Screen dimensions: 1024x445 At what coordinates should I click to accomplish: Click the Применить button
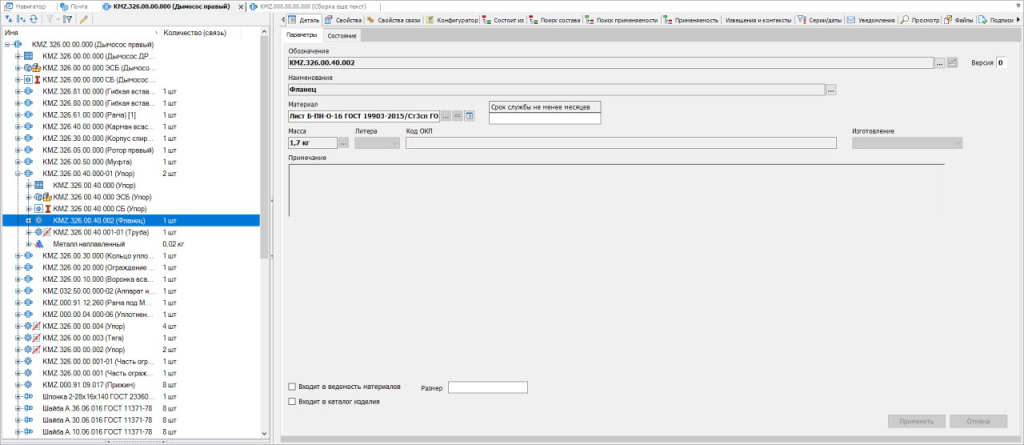[x=914, y=422]
